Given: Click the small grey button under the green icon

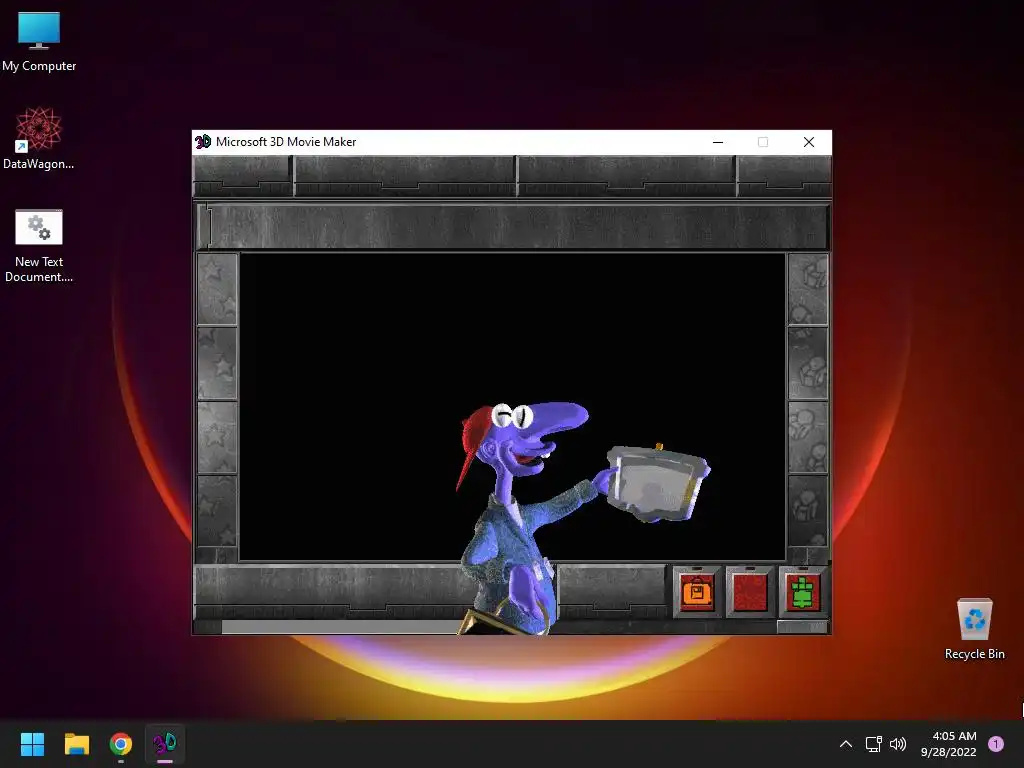Looking at the screenshot, I should pos(802,627).
